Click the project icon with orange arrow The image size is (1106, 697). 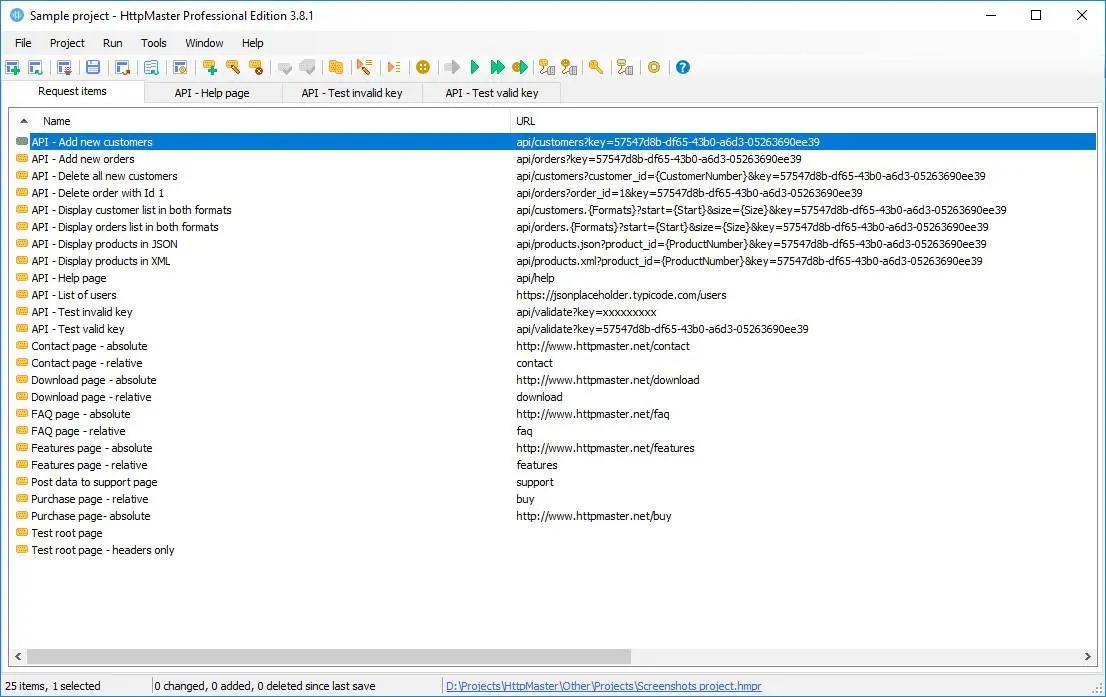[122, 67]
